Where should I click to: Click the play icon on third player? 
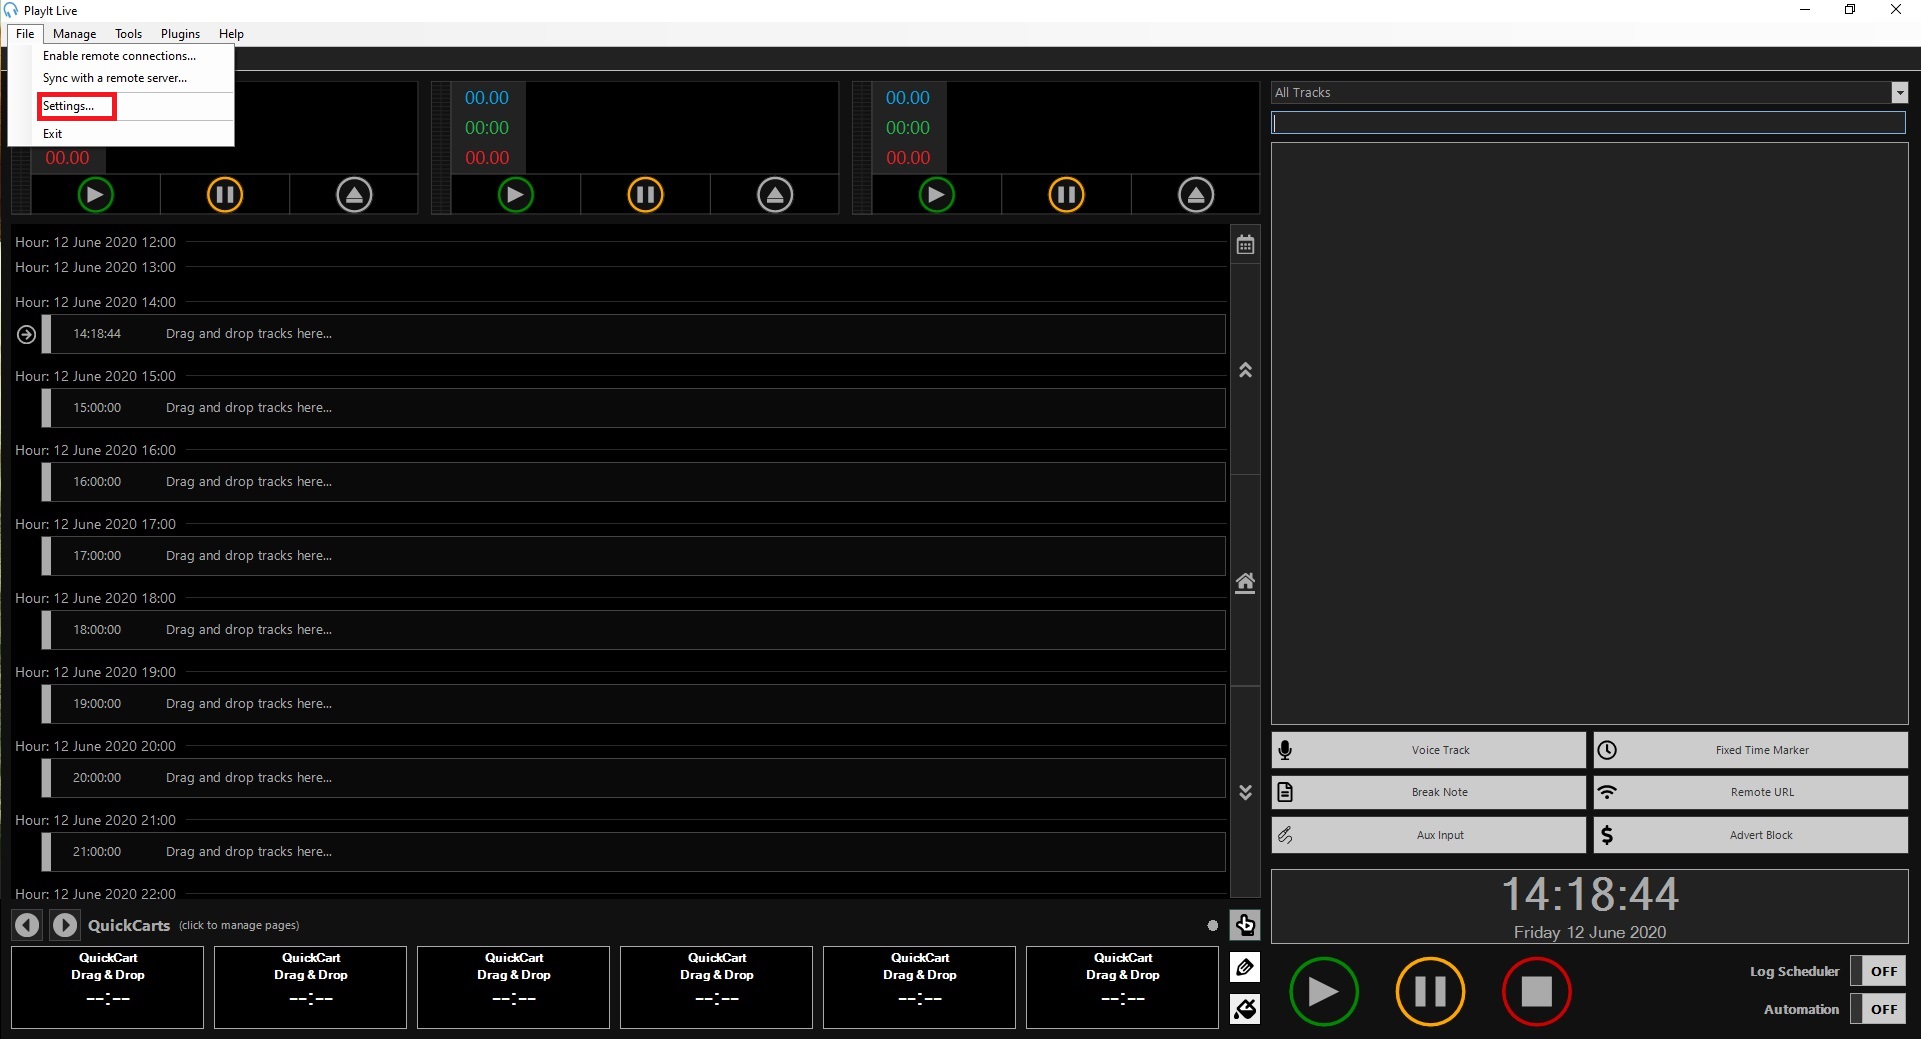(x=936, y=195)
